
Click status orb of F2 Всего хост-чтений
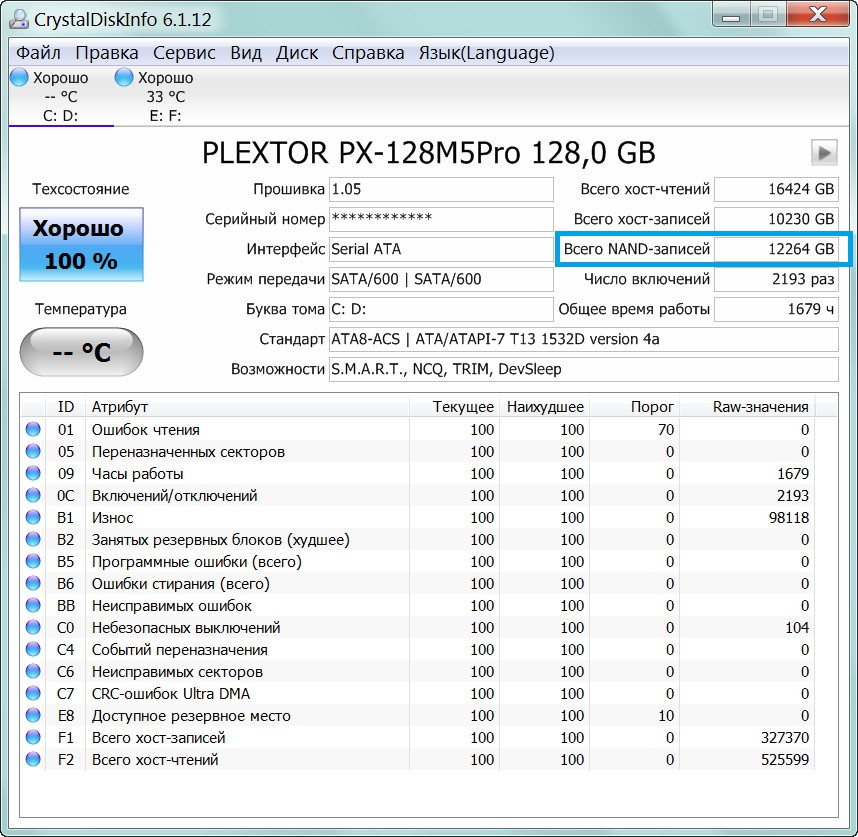click(x=33, y=759)
